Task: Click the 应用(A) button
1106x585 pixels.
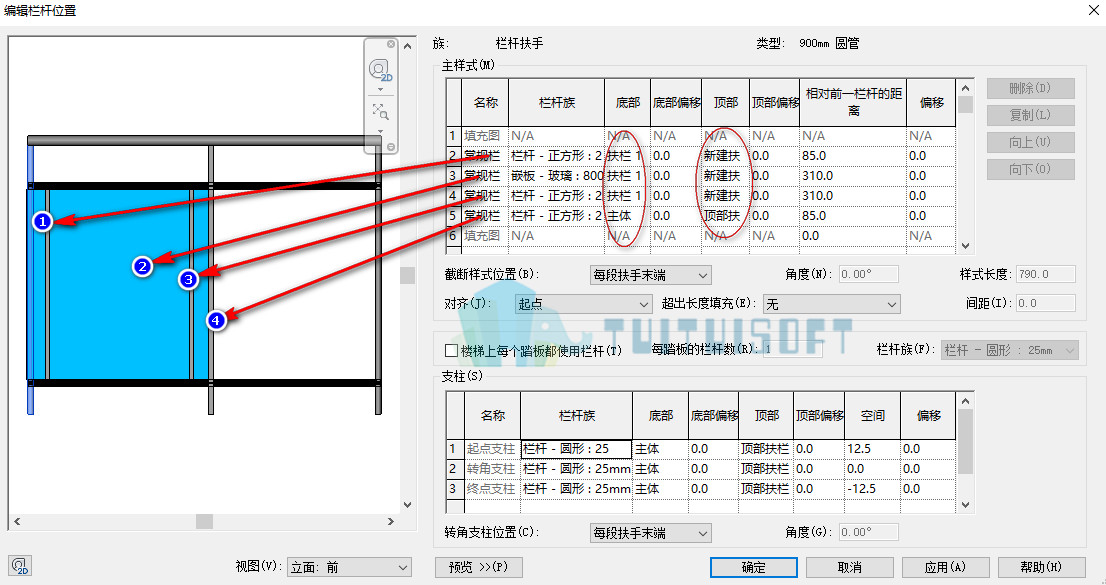Action: 946,567
